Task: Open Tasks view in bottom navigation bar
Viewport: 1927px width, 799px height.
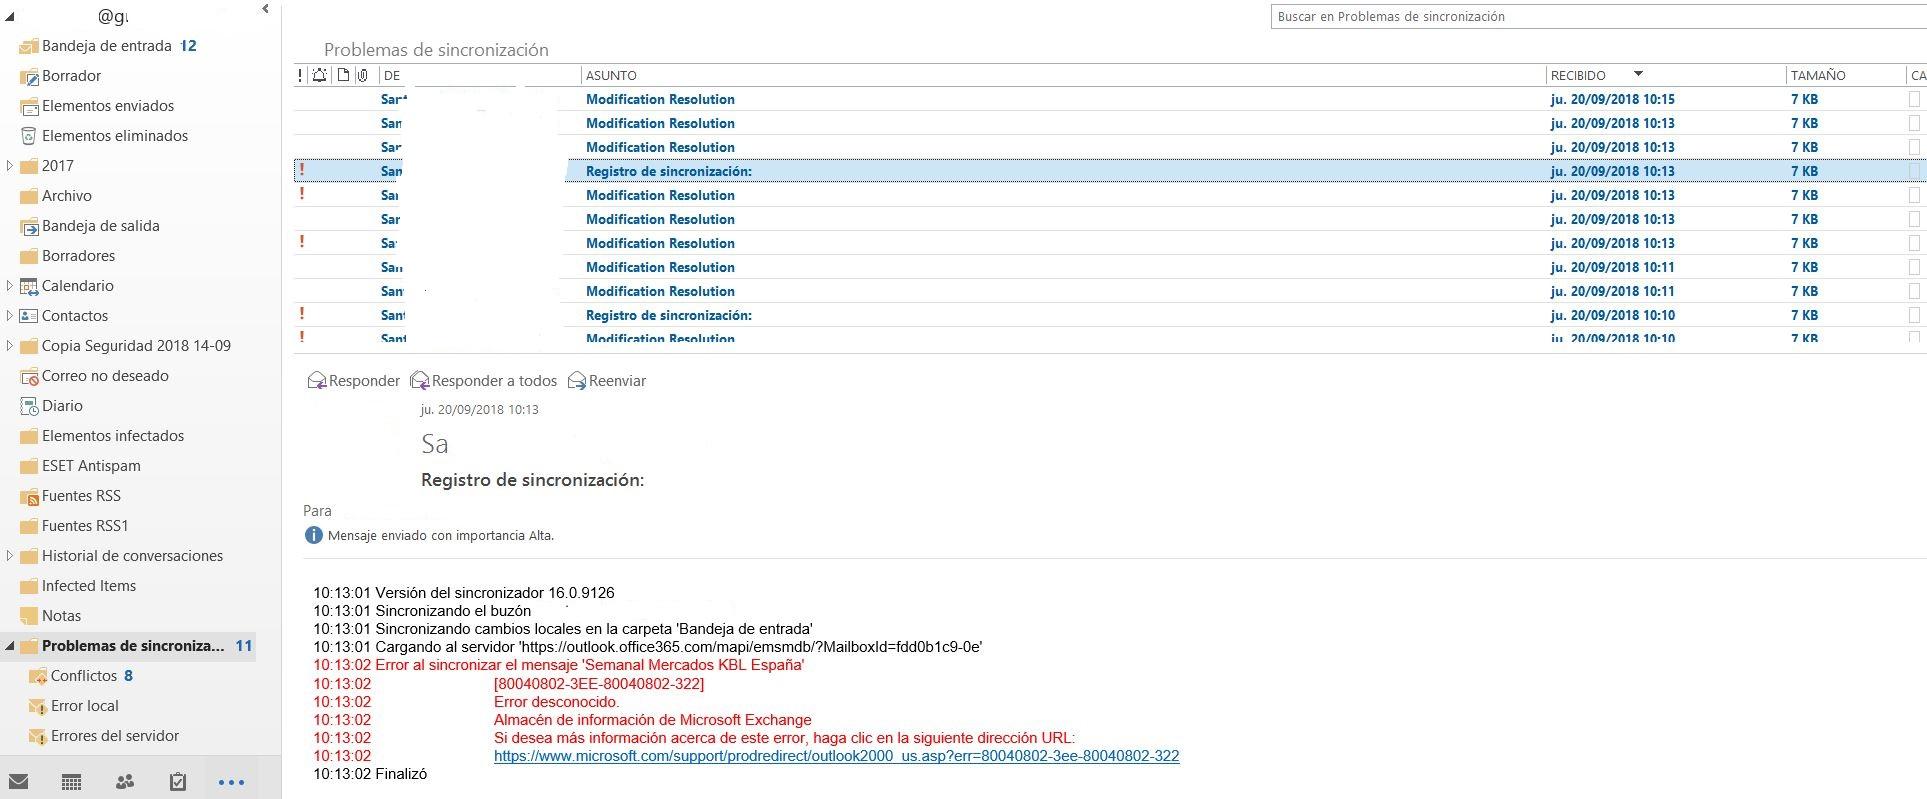Action: (x=178, y=782)
